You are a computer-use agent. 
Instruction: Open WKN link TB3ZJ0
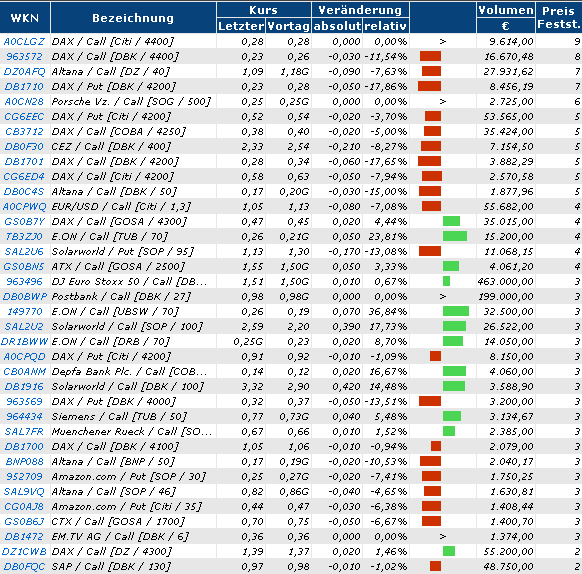(x=24, y=237)
